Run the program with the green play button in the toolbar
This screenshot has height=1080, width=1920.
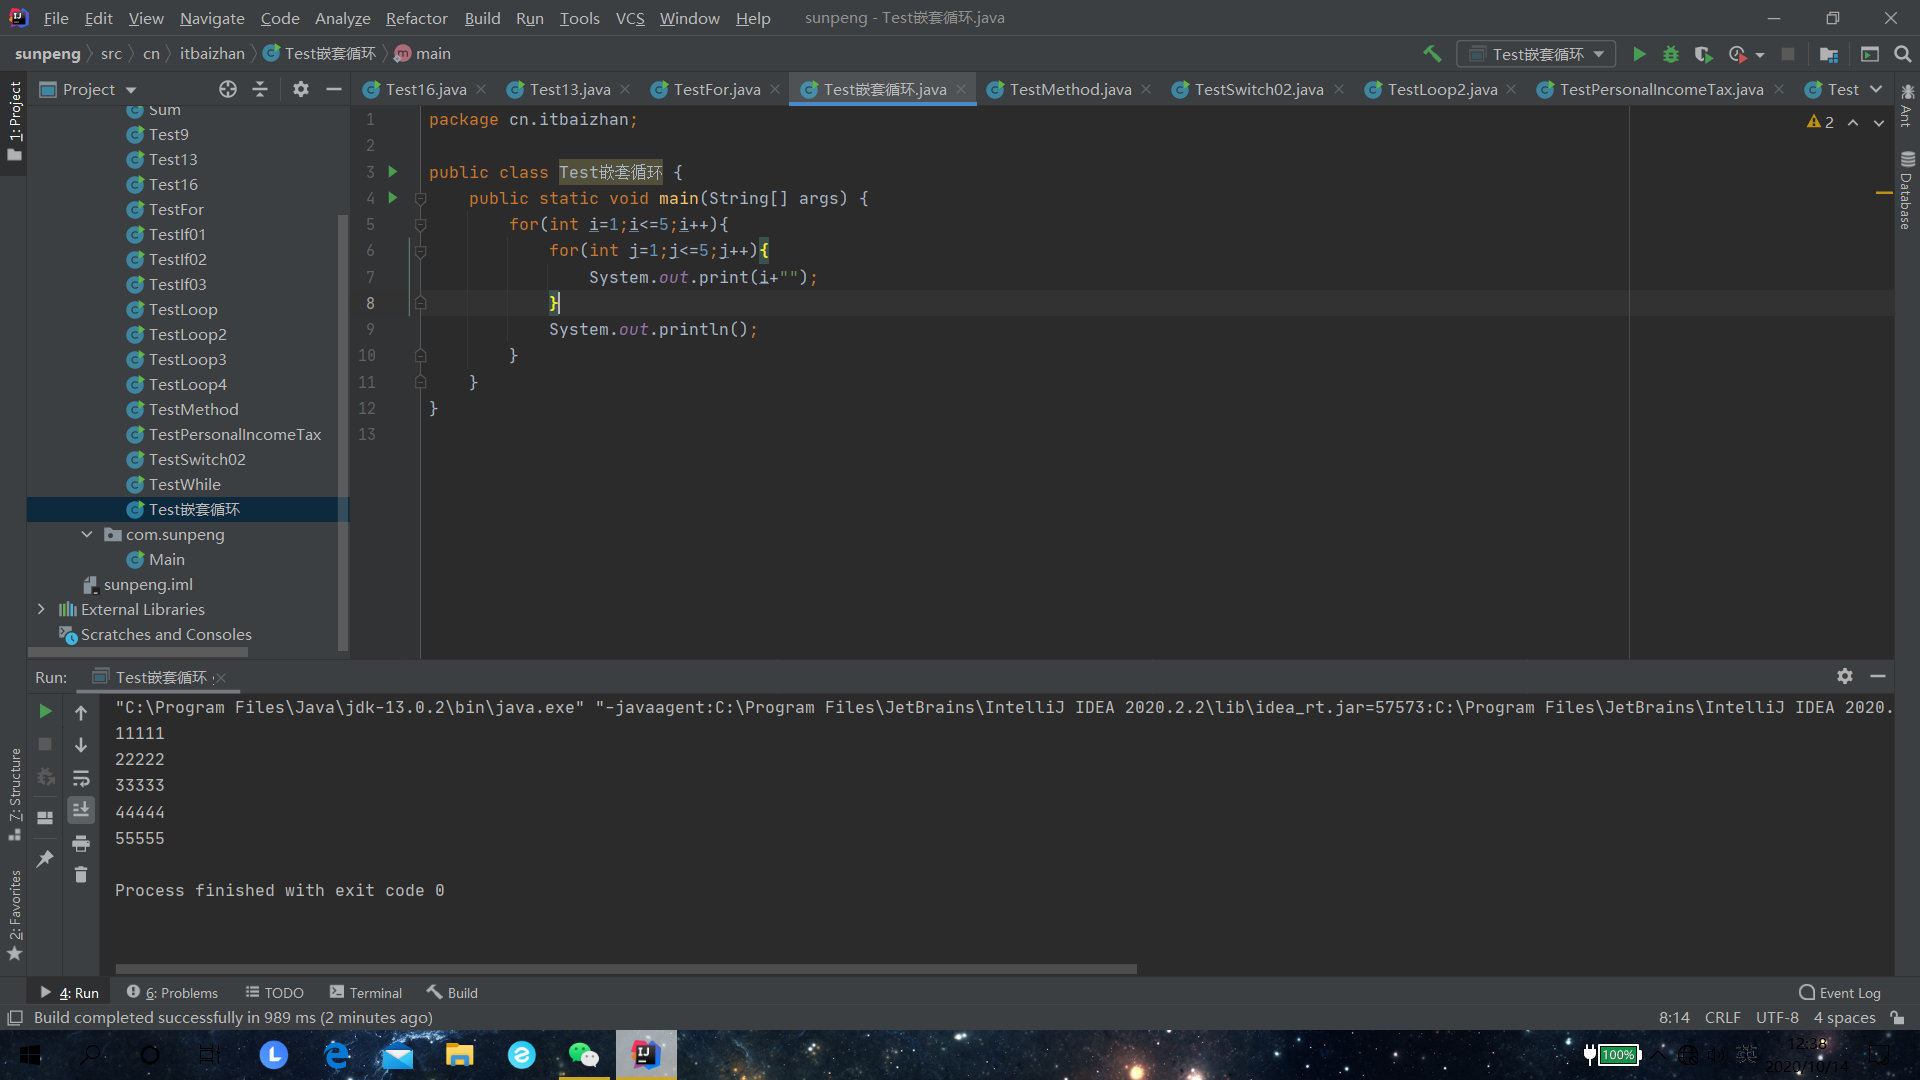1639,54
